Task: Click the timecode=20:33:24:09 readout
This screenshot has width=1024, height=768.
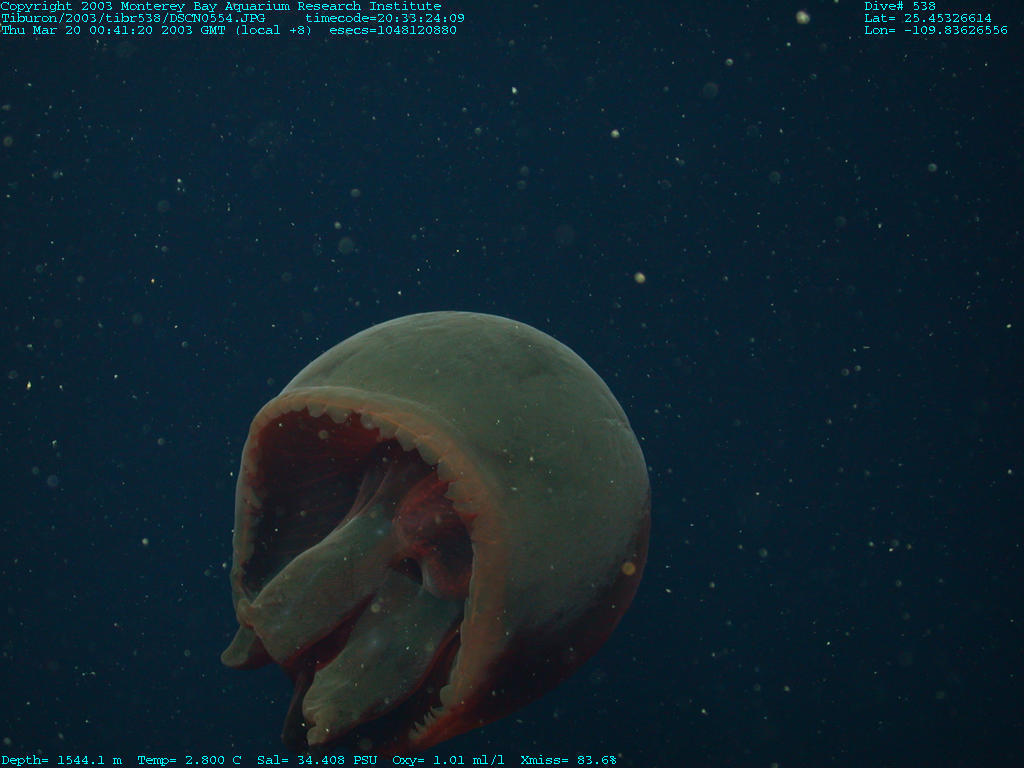Action: [x=384, y=18]
